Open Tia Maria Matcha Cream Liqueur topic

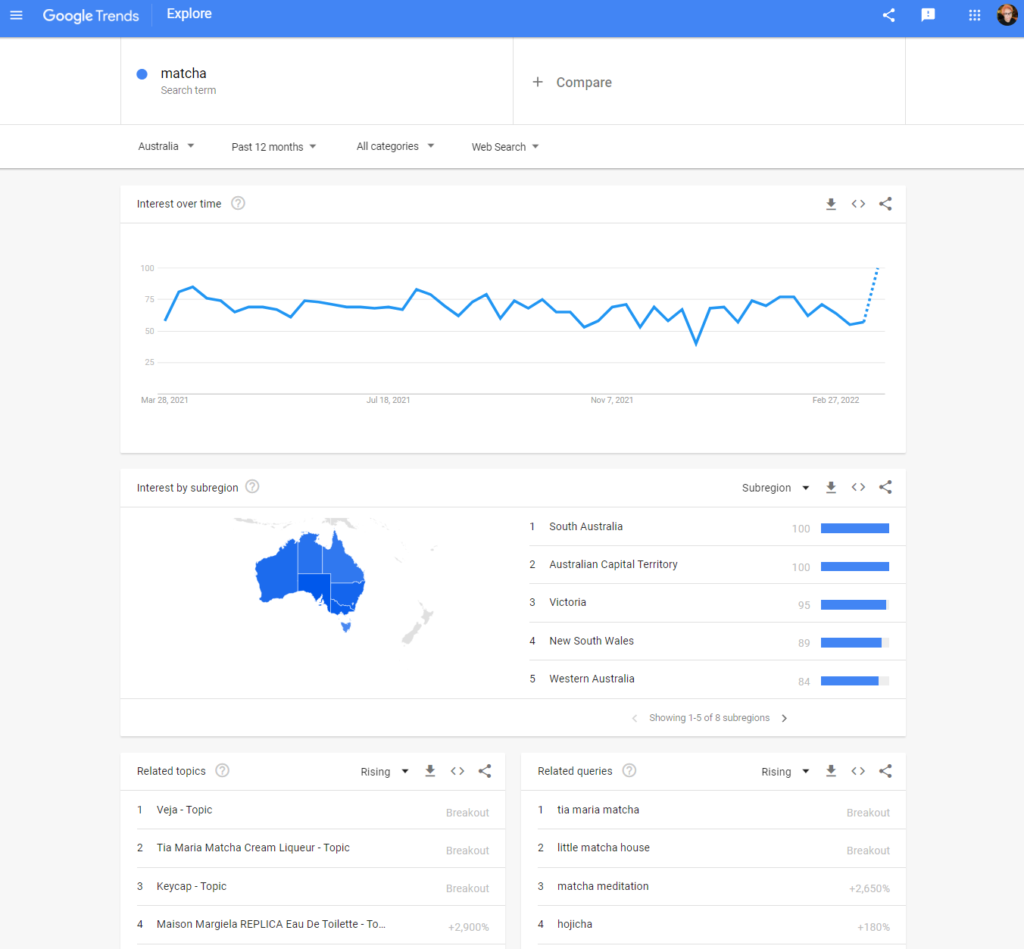coord(253,847)
